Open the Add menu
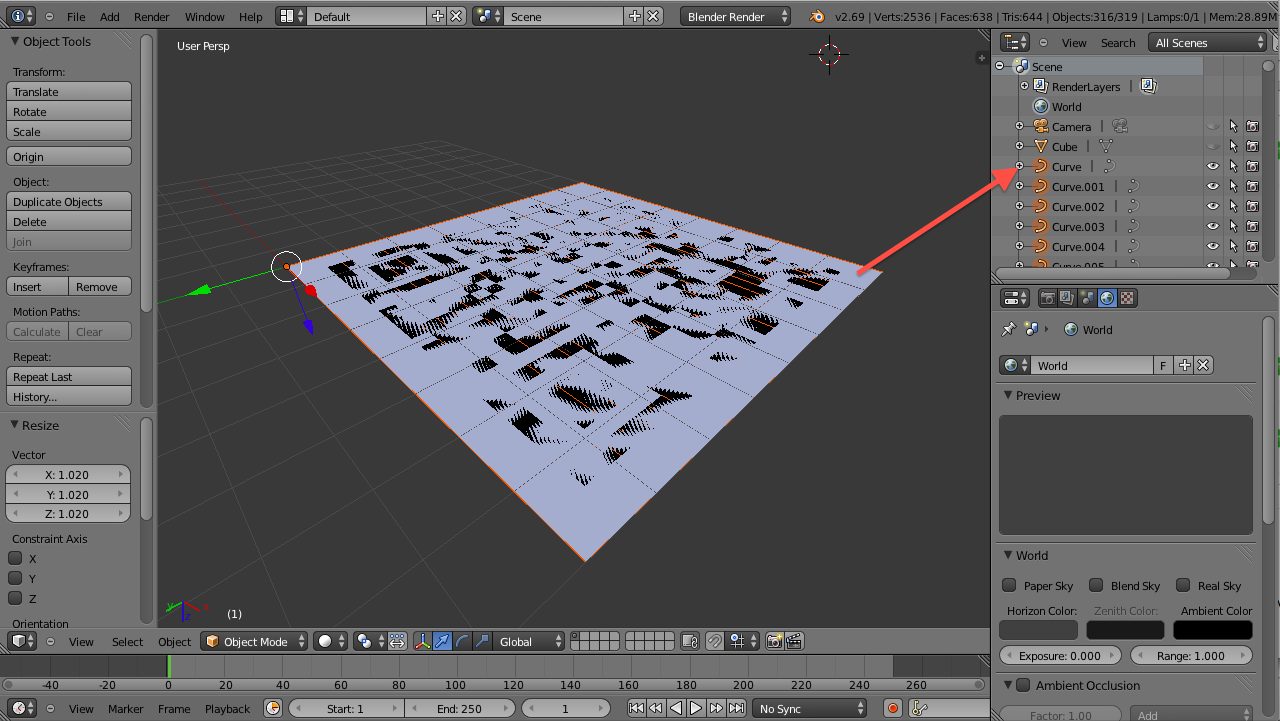 [x=109, y=15]
